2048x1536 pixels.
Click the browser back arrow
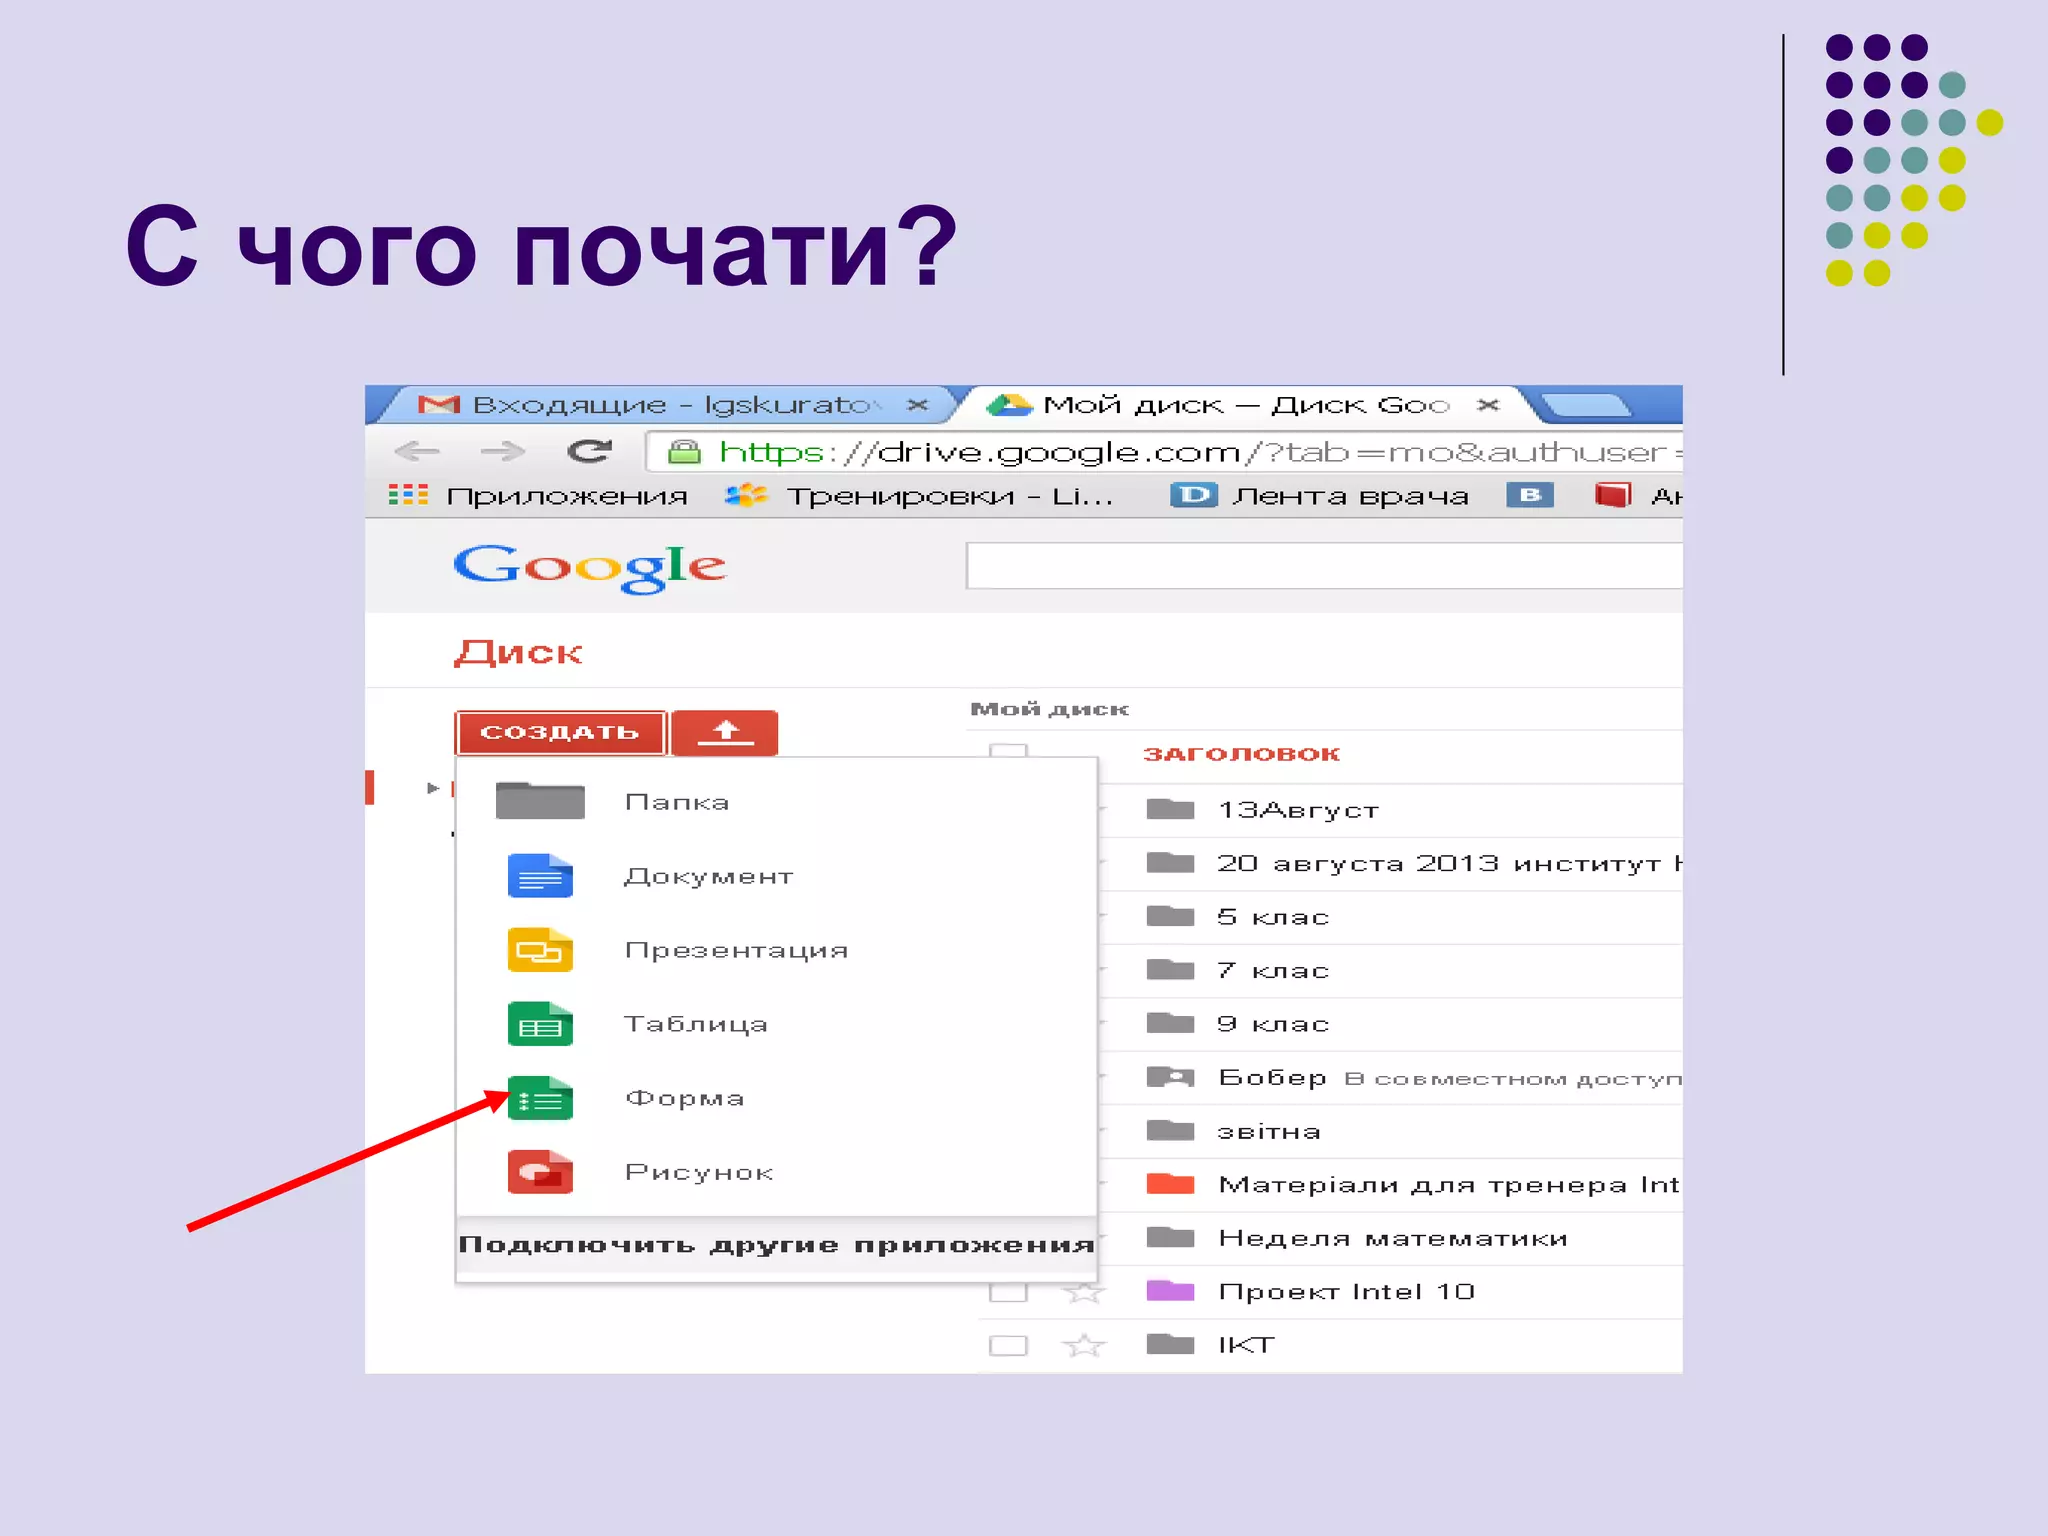tap(417, 452)
